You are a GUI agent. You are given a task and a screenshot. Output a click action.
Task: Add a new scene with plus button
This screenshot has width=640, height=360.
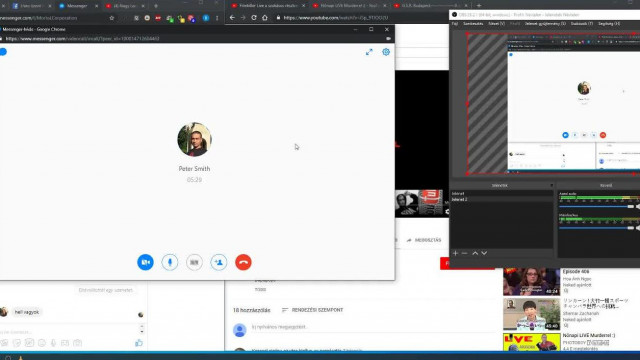point(456,253)
